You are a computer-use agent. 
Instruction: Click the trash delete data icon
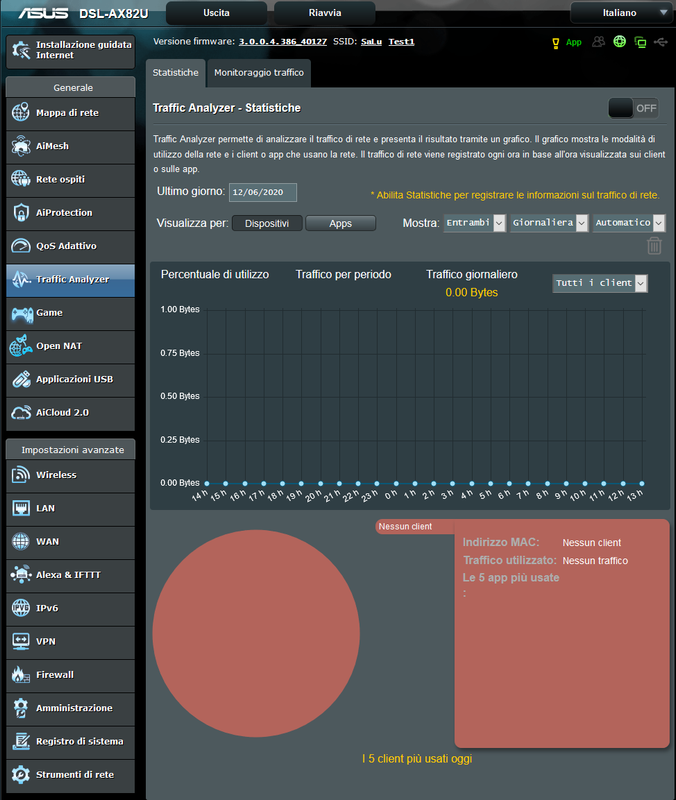(x=654, y=245)
